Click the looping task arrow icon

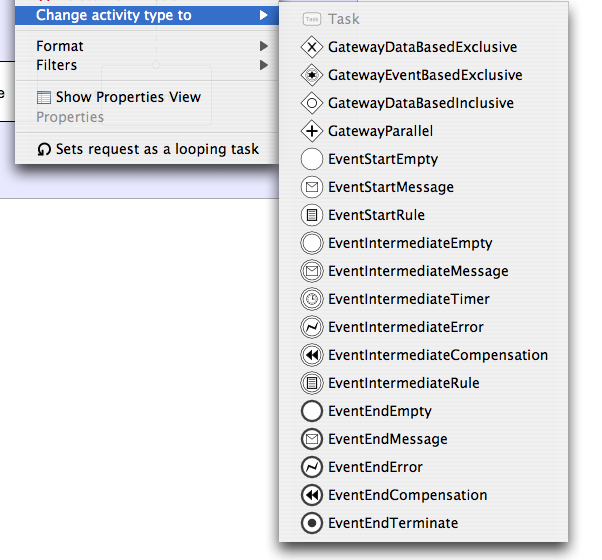[x=44, y=149]
